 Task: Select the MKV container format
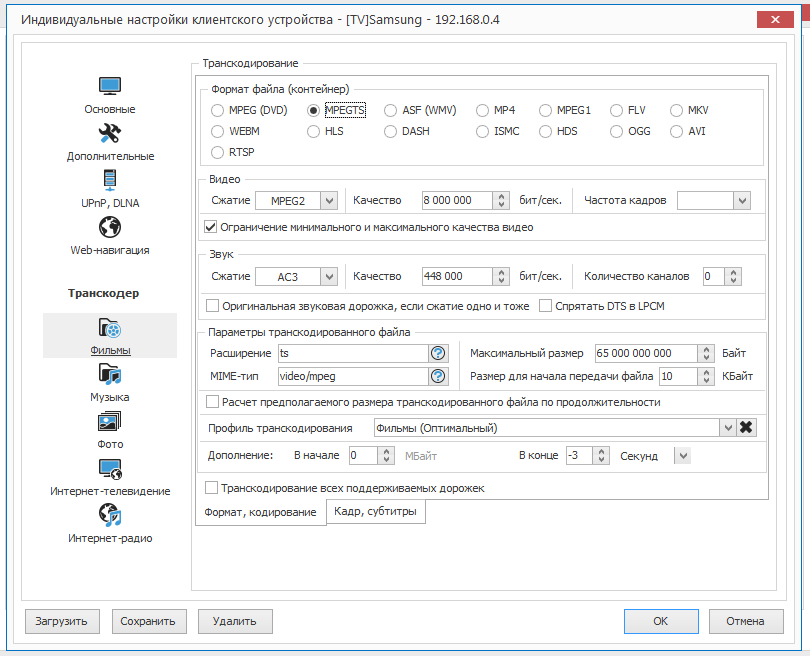pyautogui.click(x=678, y=110)
